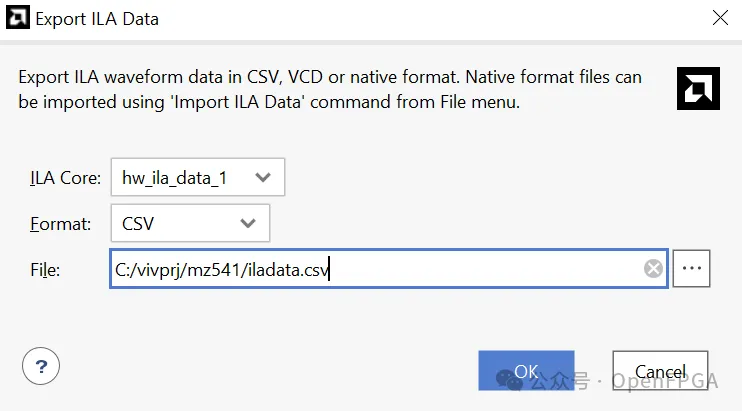Viewport: 742px width, 411px height.
Task: Close the Export ILA Data dialog
Action: coord(719,18)
